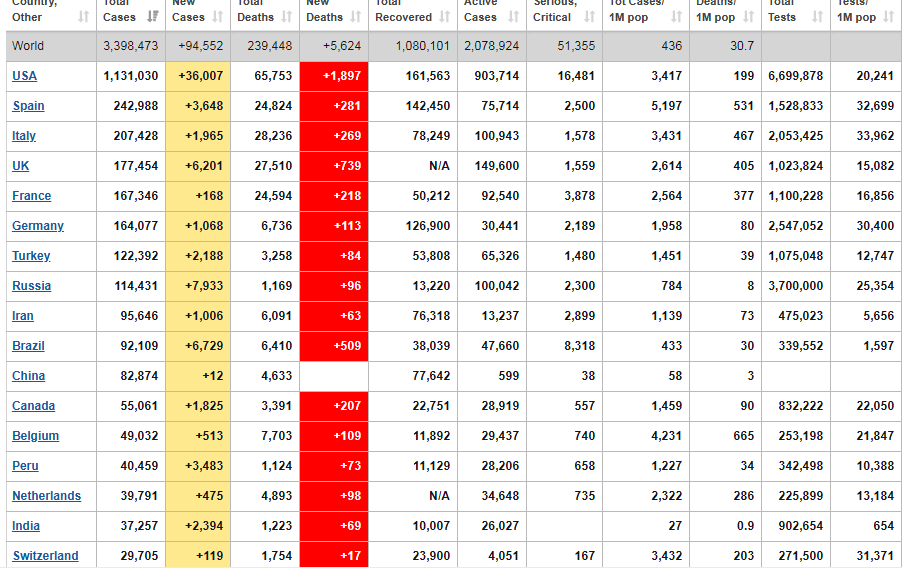Select Canada total cases 55,061
The image size is (902, 568).
139,406
